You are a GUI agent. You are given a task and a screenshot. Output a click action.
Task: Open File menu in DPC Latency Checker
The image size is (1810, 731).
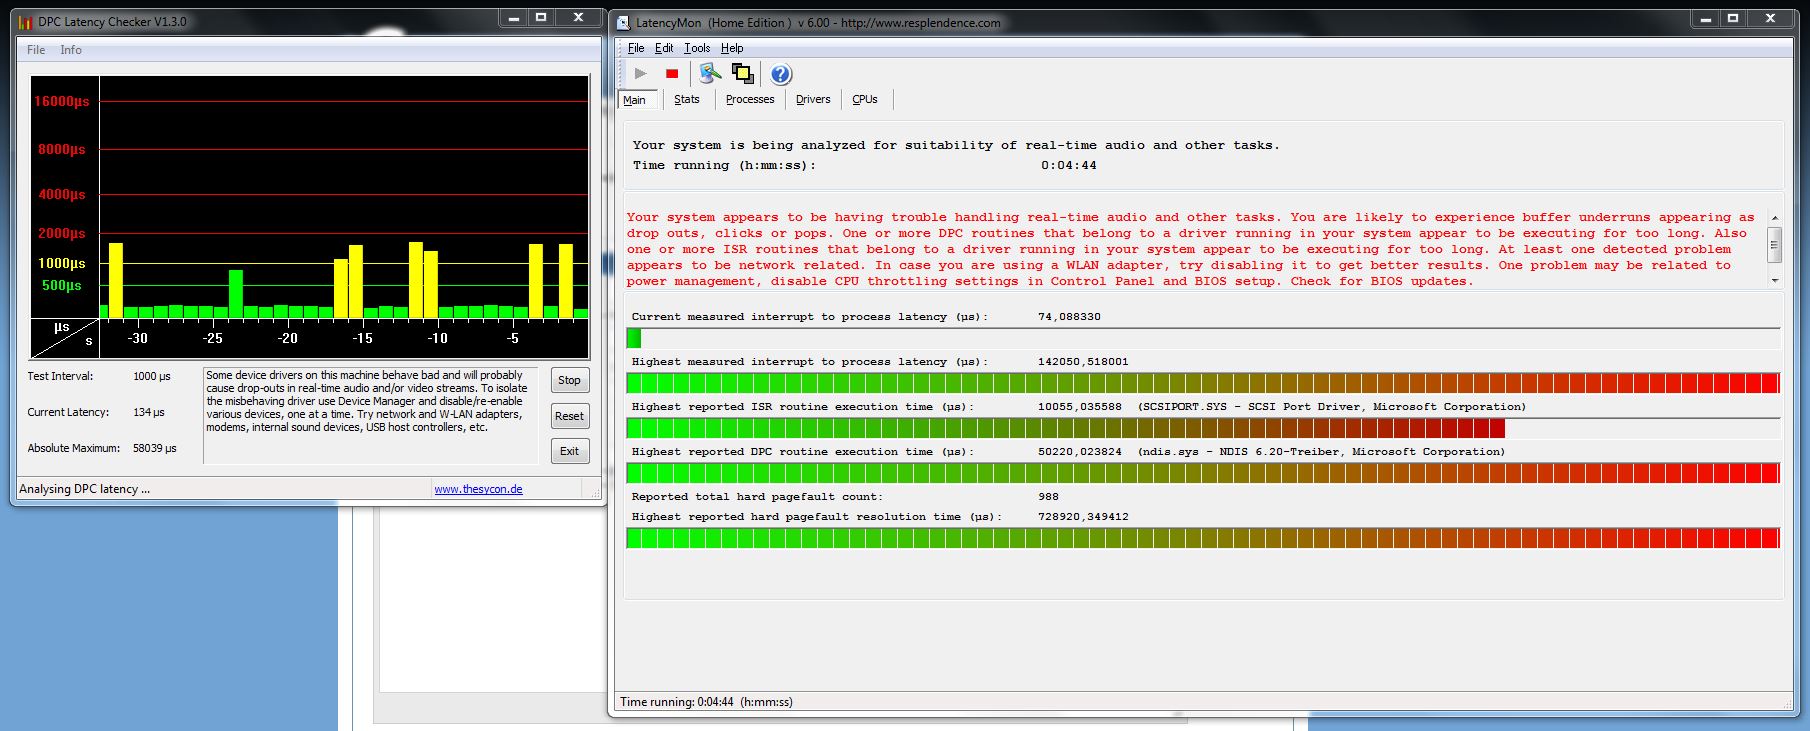(36, 50)
